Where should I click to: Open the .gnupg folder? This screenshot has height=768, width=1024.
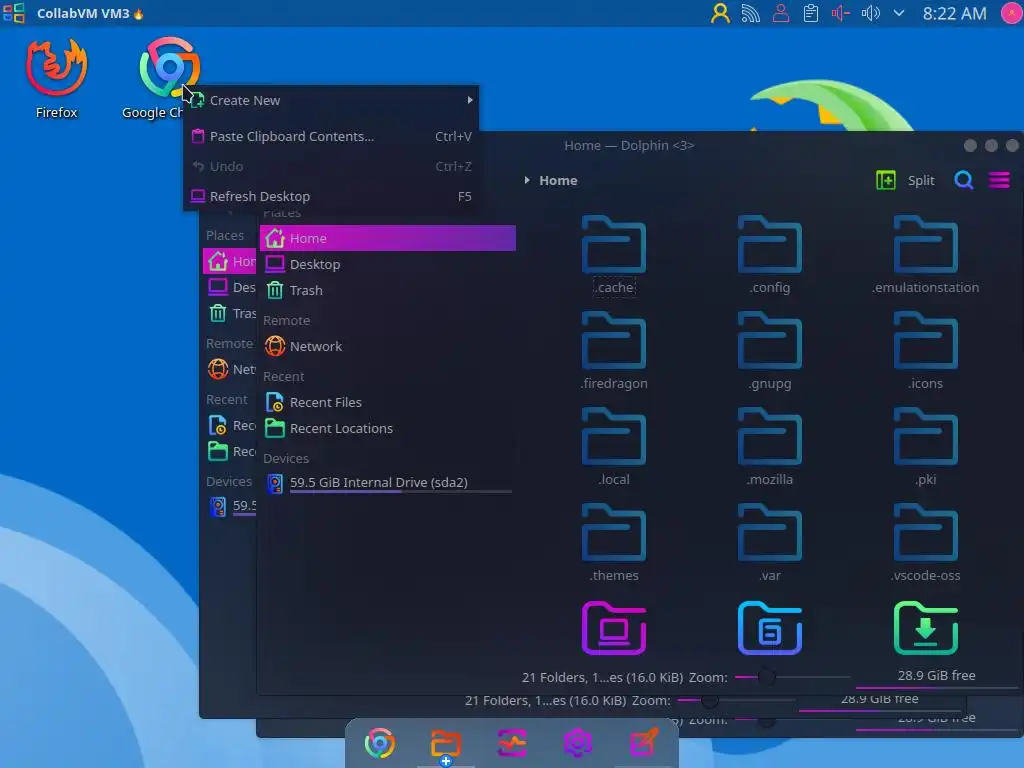pos(769,351)
